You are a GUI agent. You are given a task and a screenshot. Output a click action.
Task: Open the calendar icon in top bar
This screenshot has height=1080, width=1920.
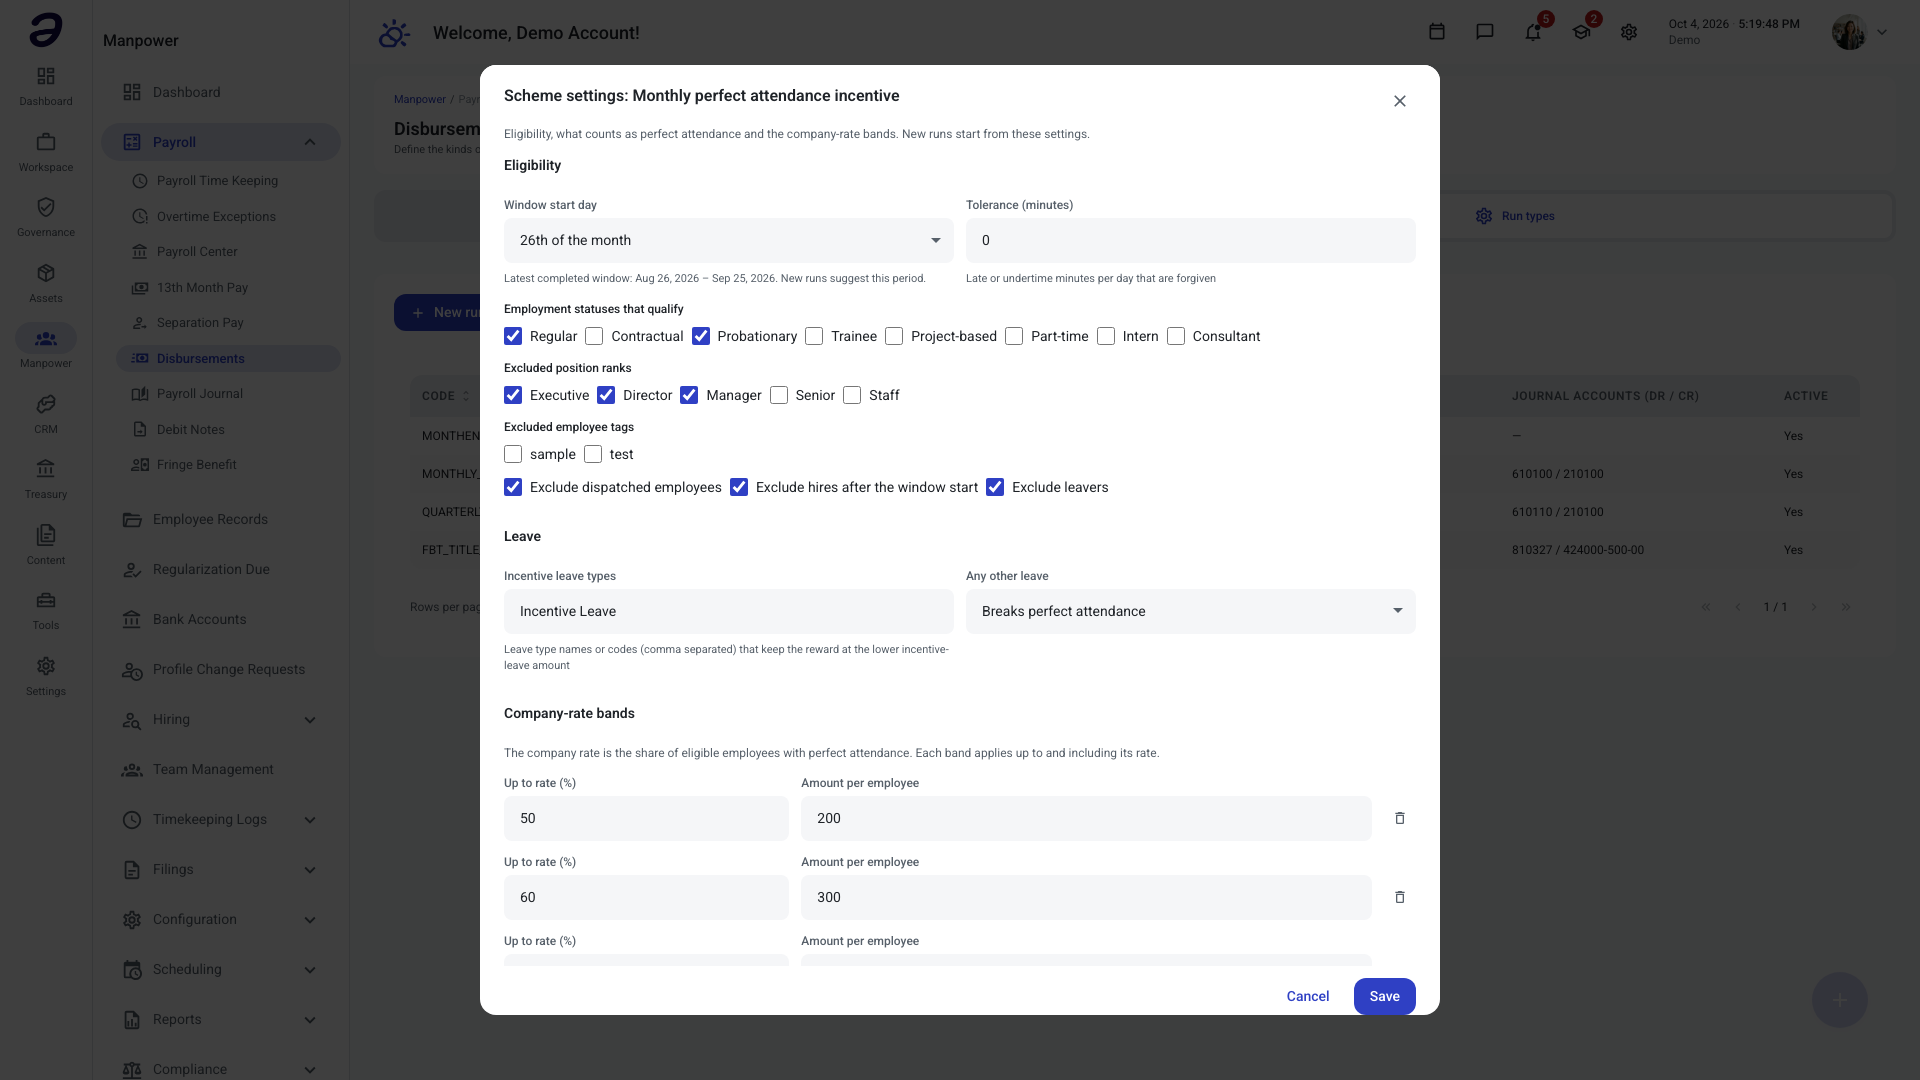1437,32
